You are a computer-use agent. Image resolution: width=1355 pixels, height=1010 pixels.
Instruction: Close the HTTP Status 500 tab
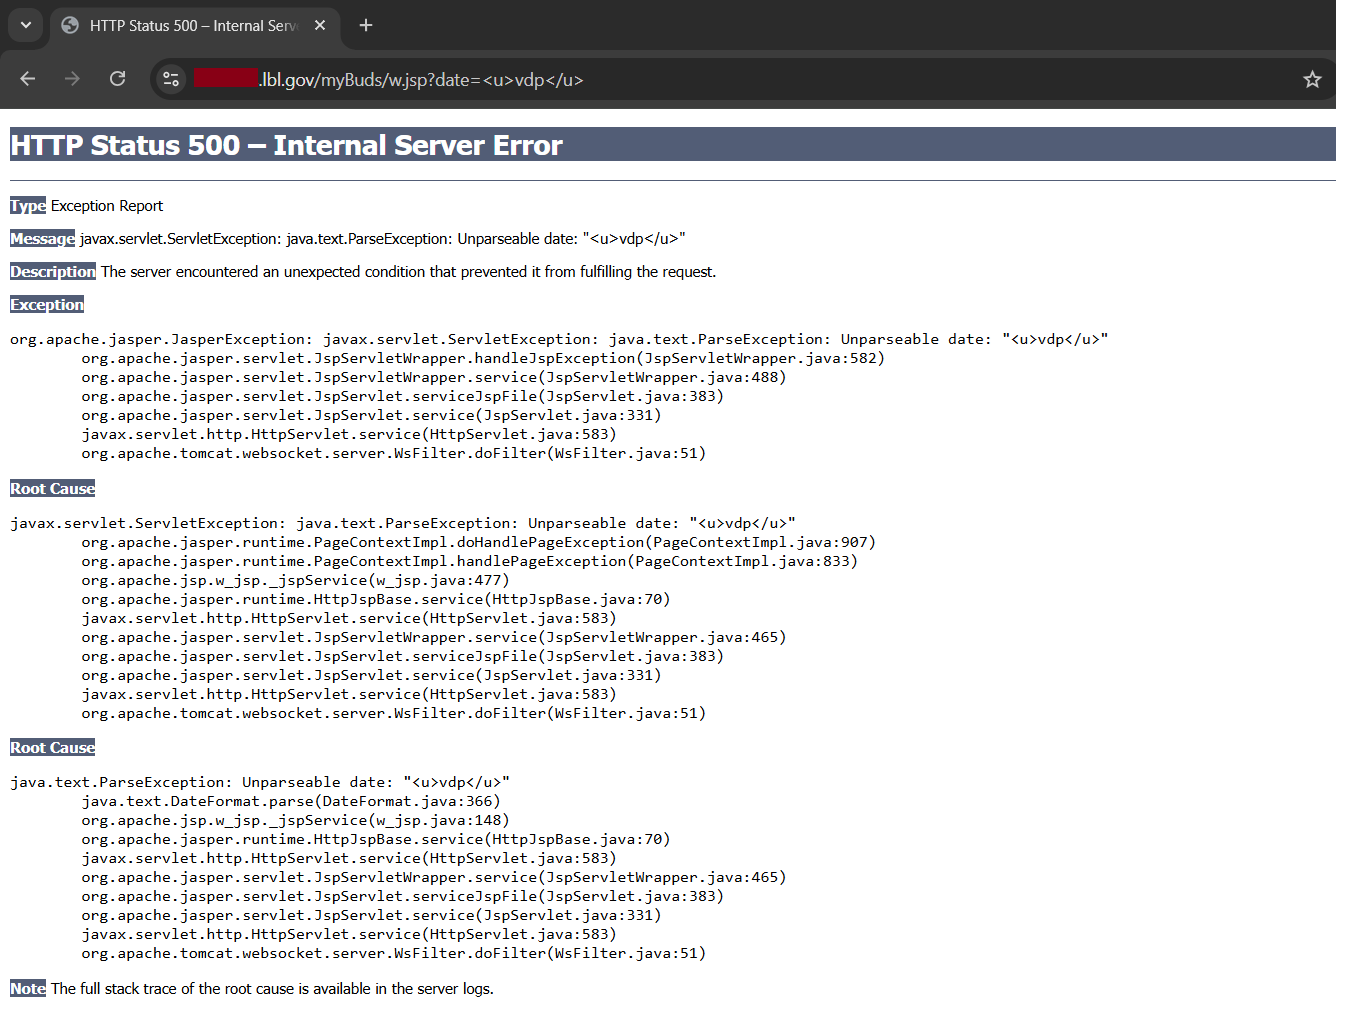click(319, 26)
